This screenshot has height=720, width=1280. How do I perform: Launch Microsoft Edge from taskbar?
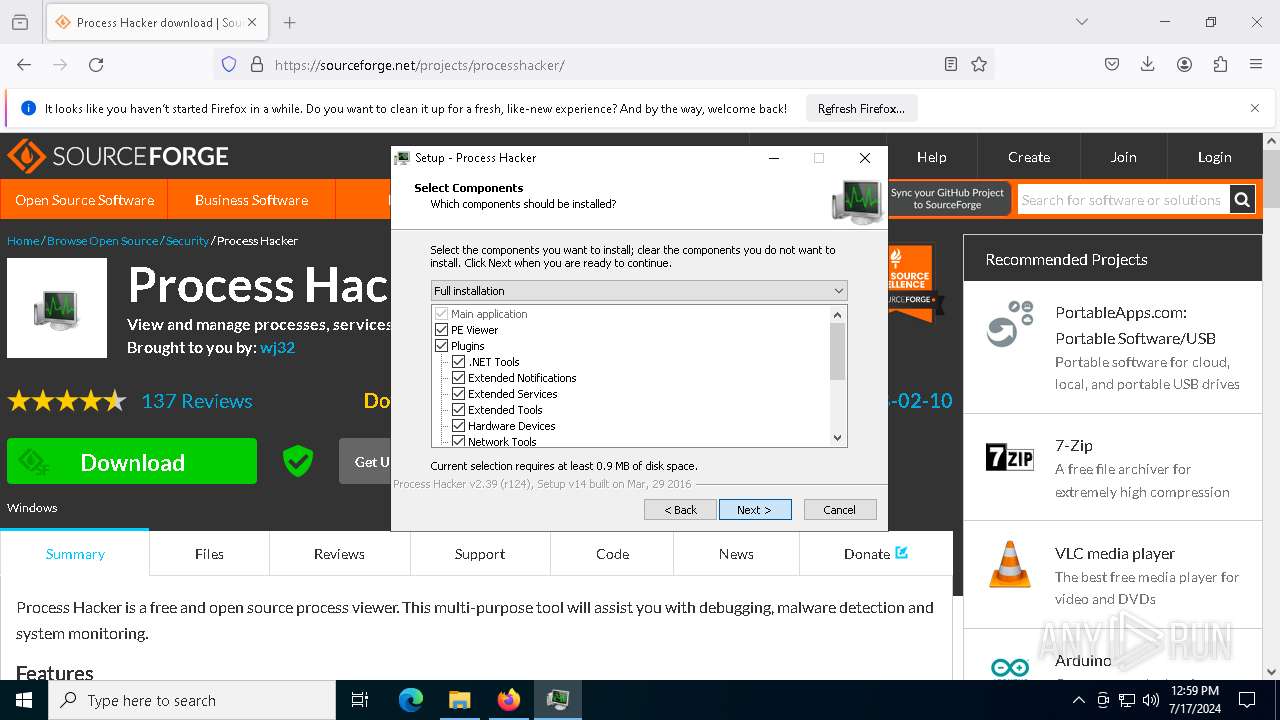point(411,700)
